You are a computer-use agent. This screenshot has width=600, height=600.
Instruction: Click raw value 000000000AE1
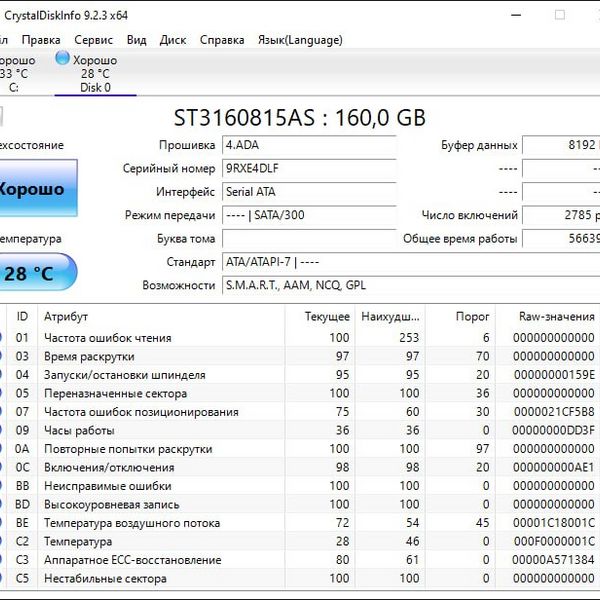(x=554, y=468)
